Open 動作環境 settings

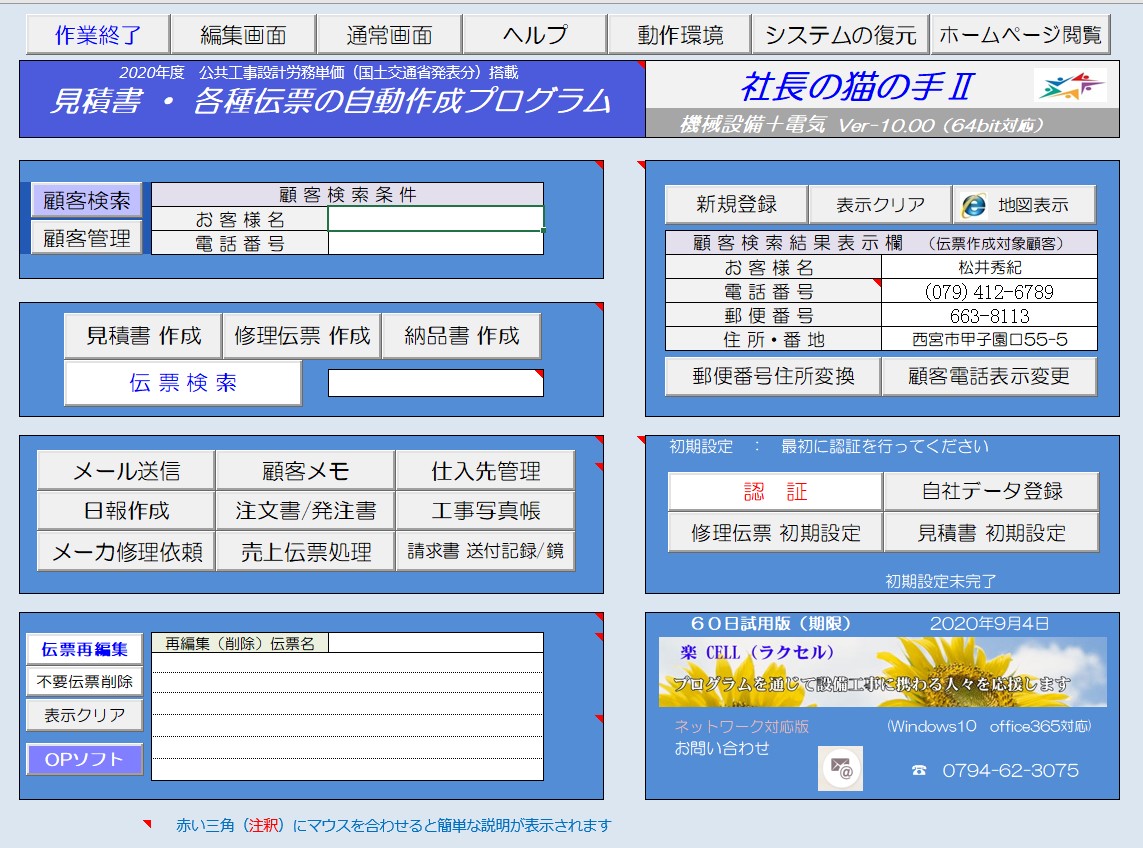[679, 34]
